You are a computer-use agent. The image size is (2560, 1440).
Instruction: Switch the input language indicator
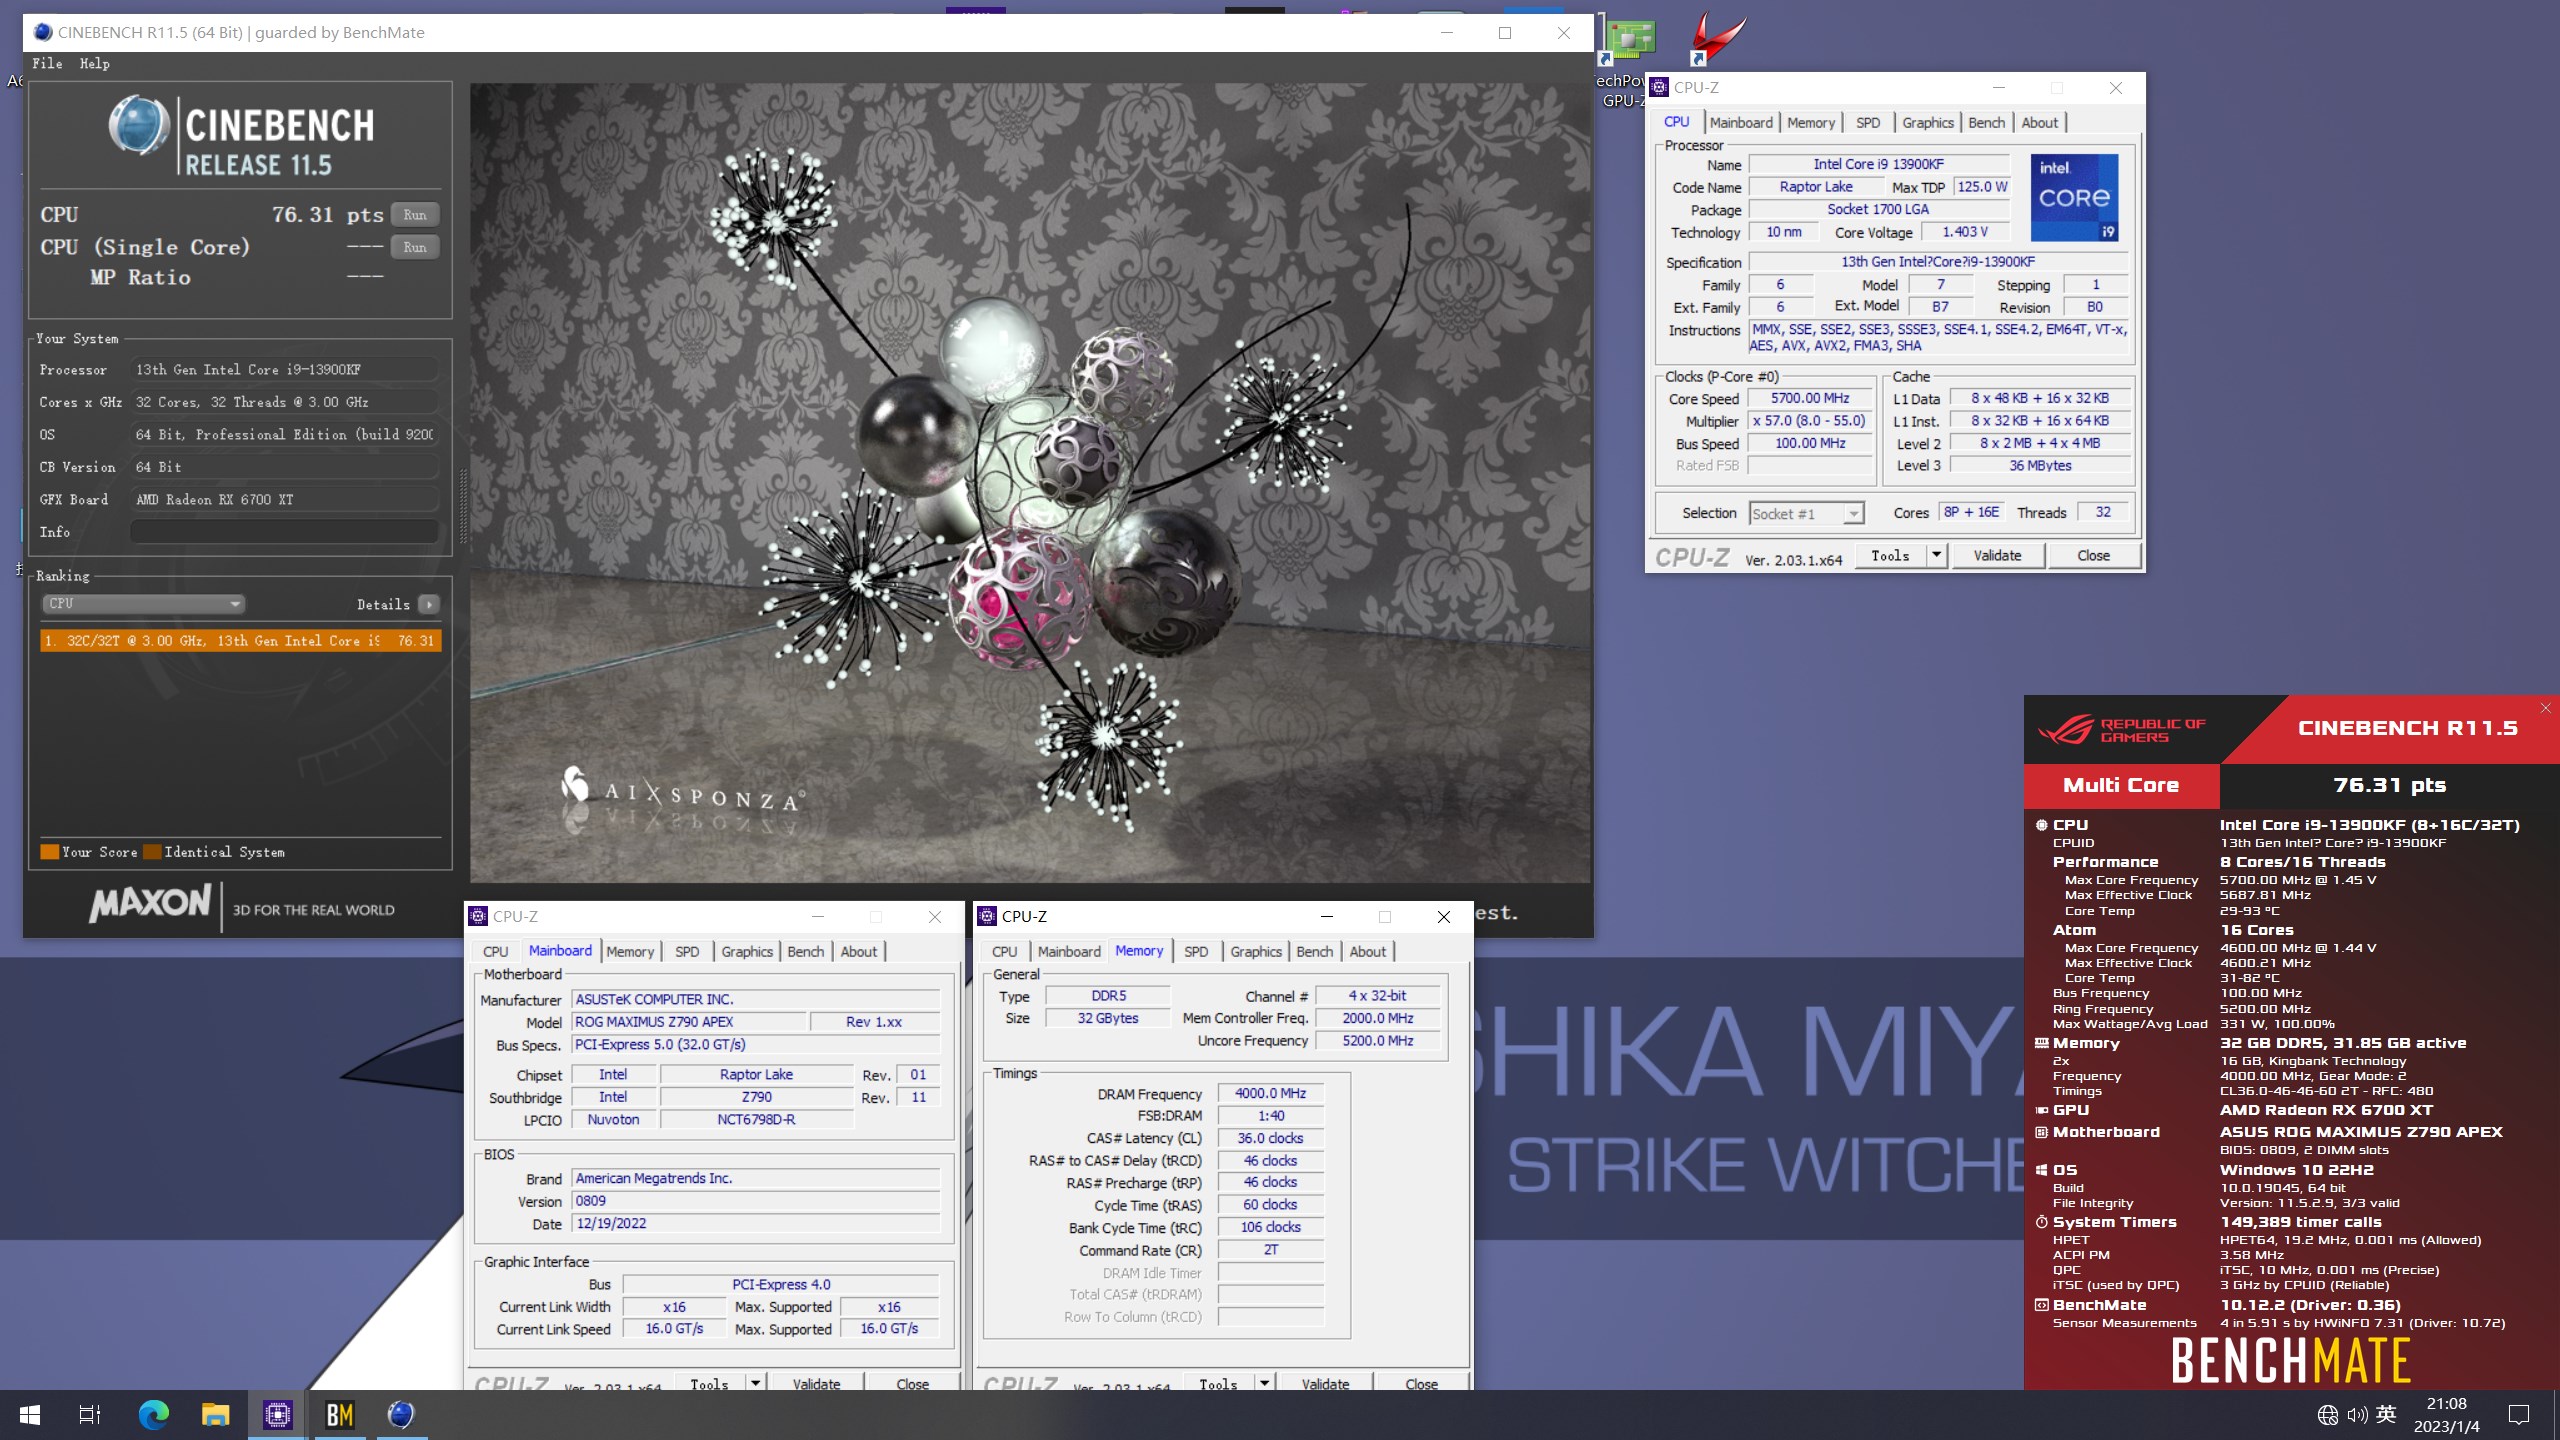point(2386,1414)
